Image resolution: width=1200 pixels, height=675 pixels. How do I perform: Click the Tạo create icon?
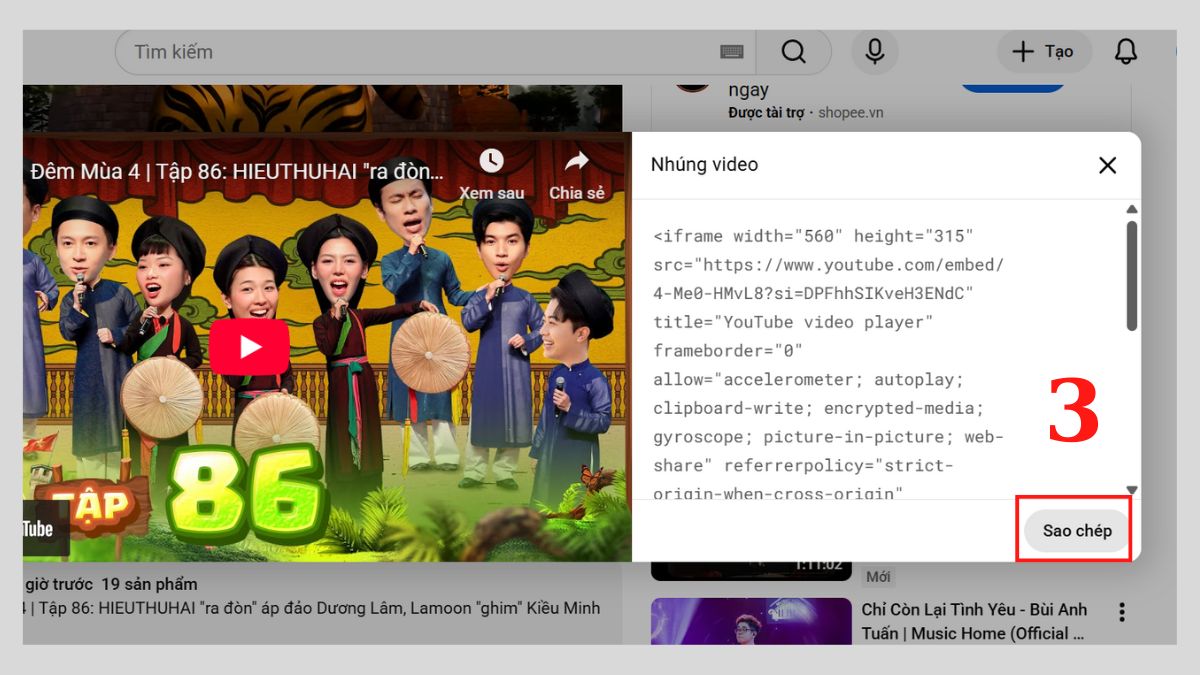point(1044,51)
